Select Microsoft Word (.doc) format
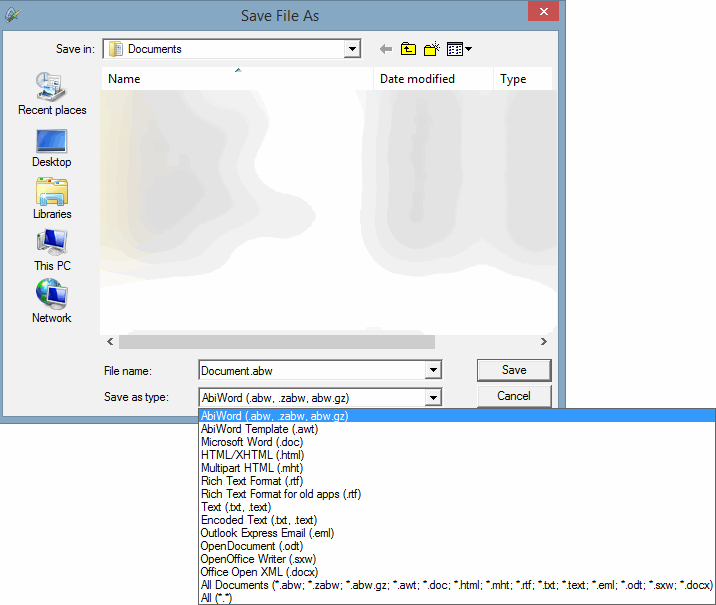This screenshot has width=716, height=605. (x=457, y=442)
